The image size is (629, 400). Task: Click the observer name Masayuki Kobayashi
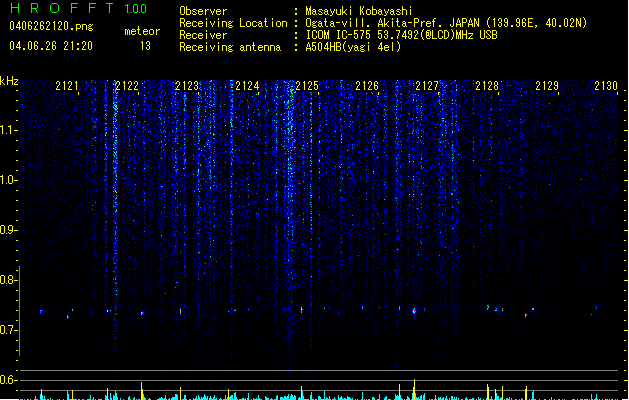[x=359, y=11]
